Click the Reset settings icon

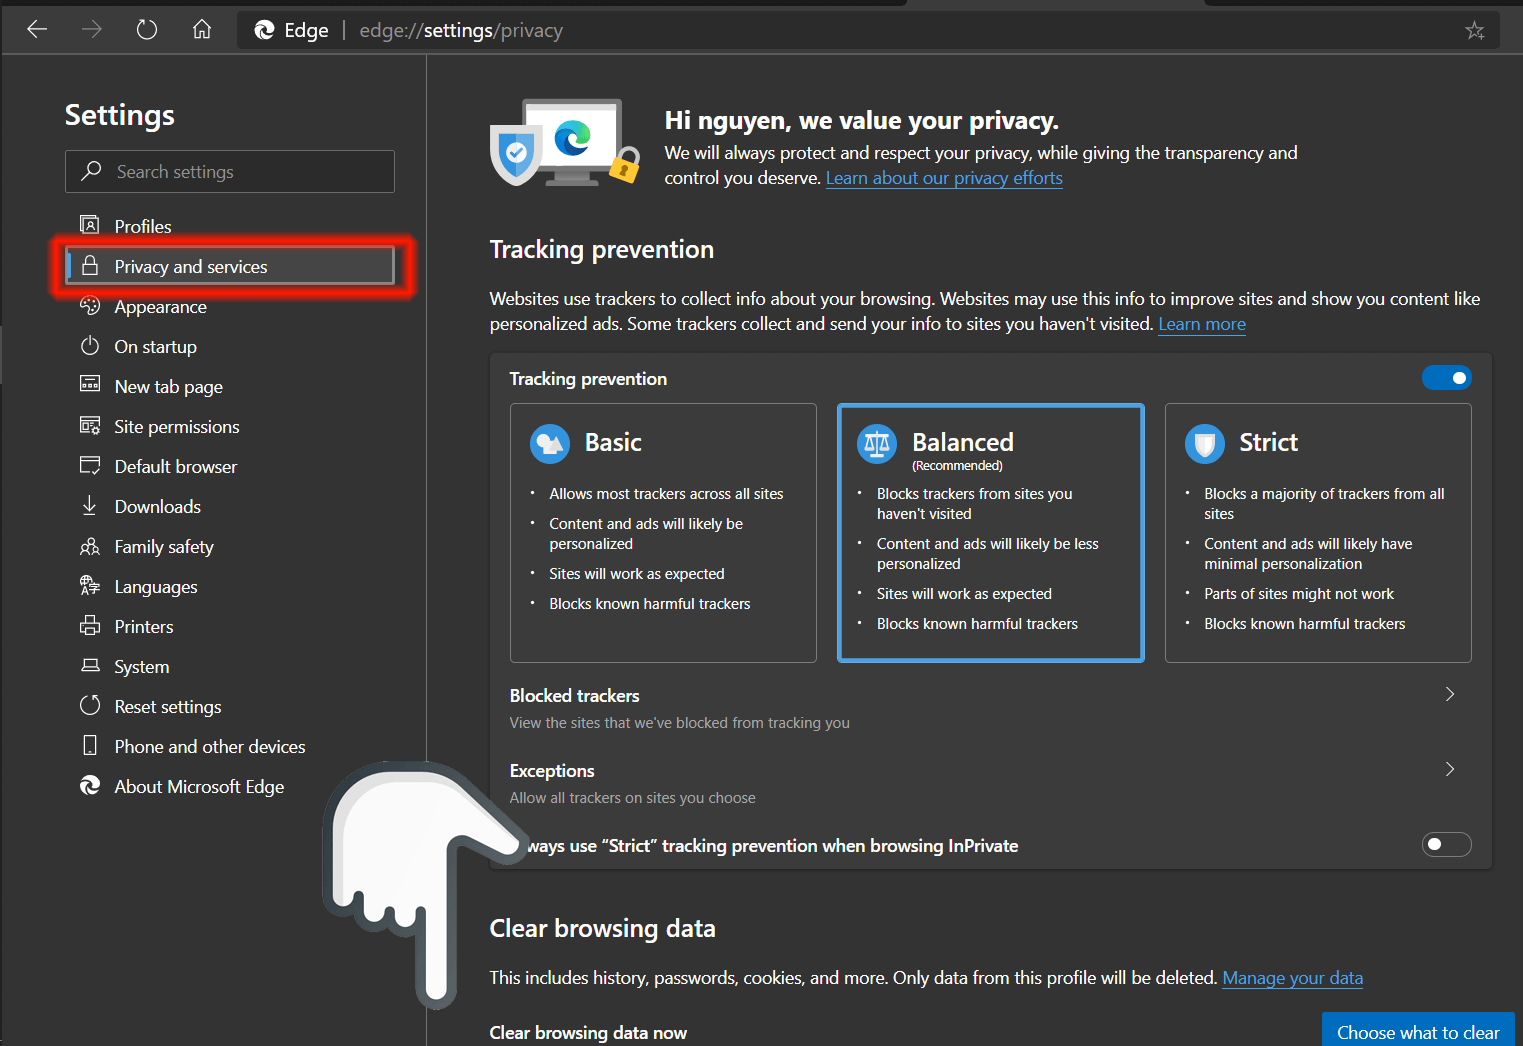[x=90, y=706]
